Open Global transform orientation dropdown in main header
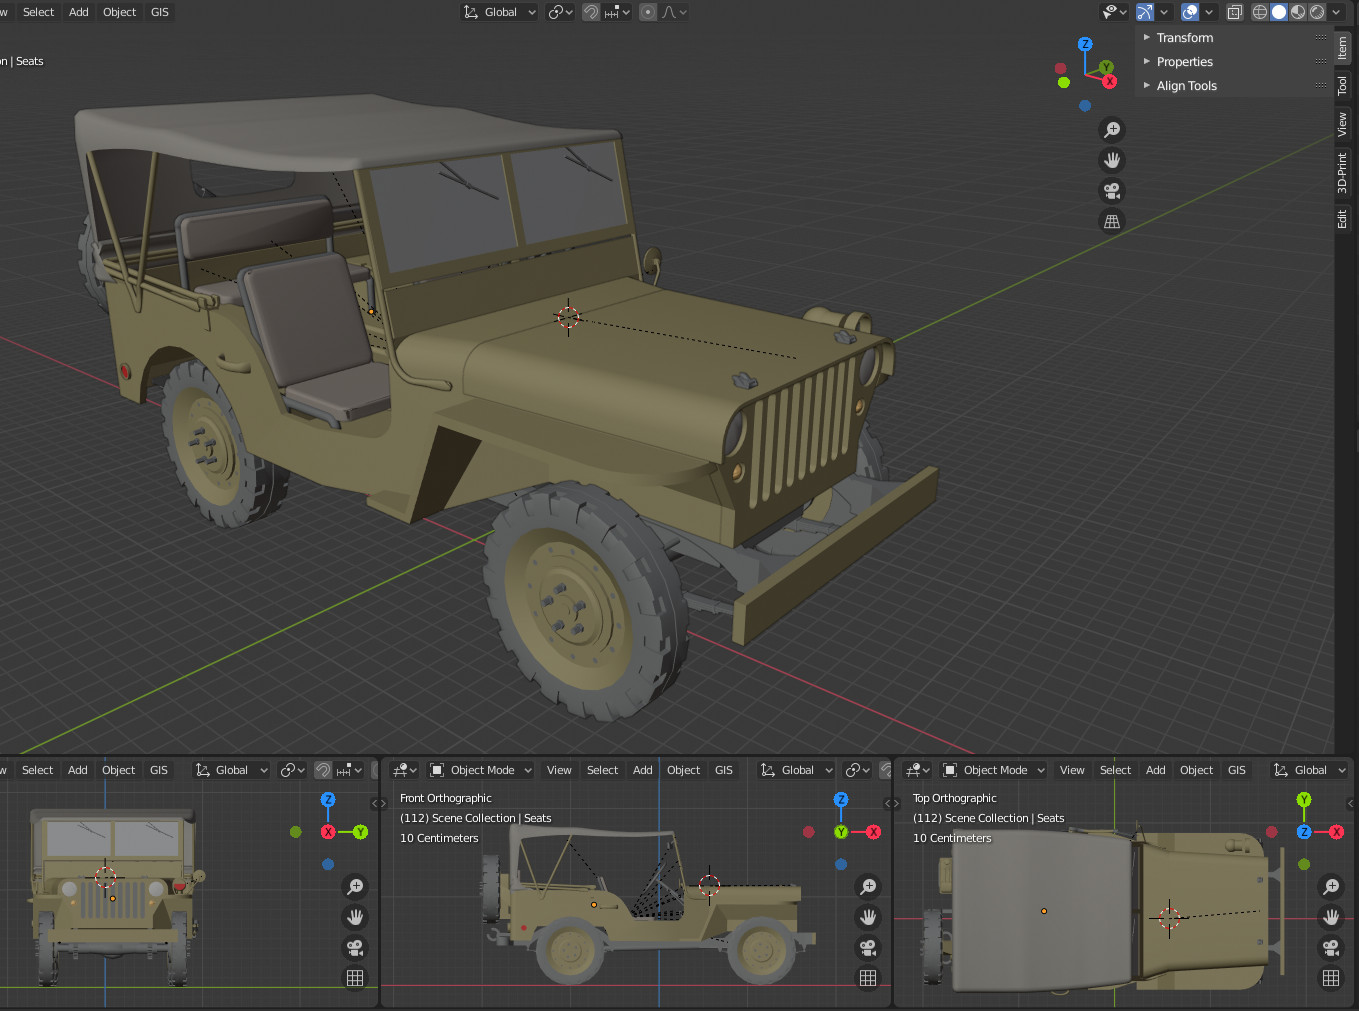 point(500,12)
